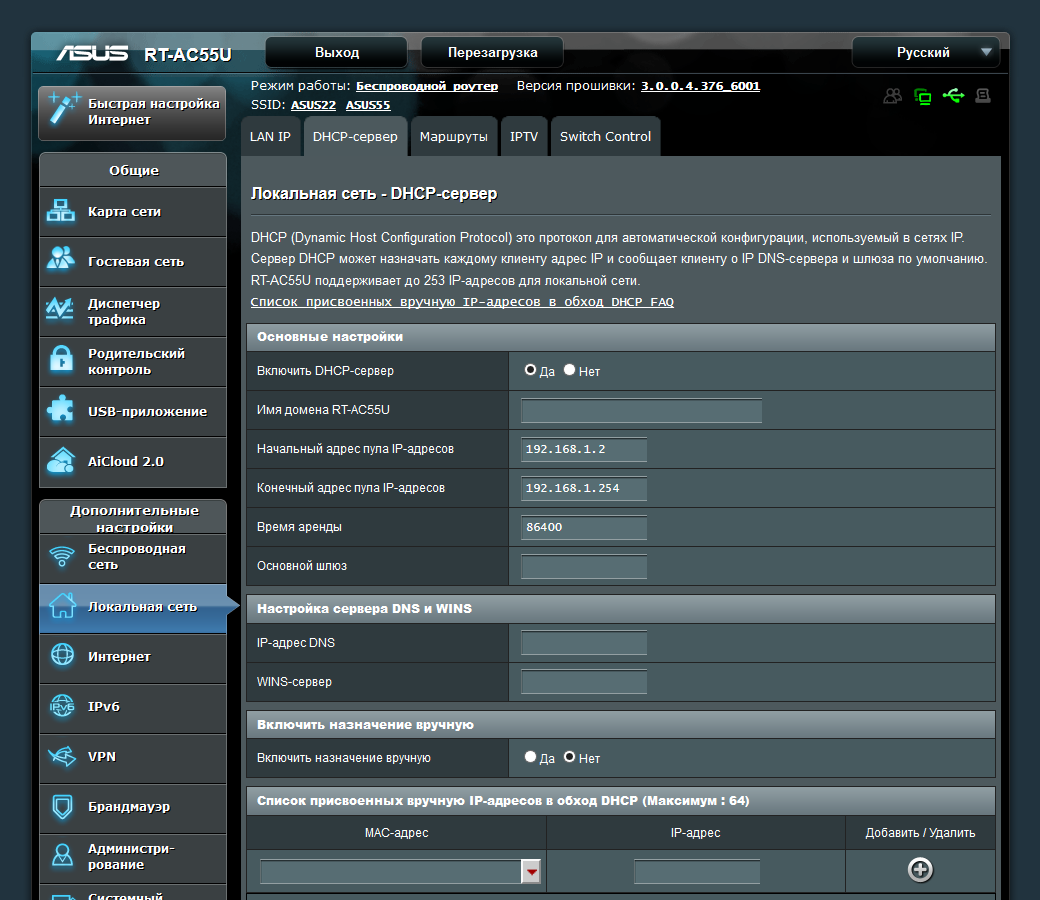This screenshot has height=900, width=1040.
Task: Click the IP-адрес DNS input field
Action: click(584, 643)
